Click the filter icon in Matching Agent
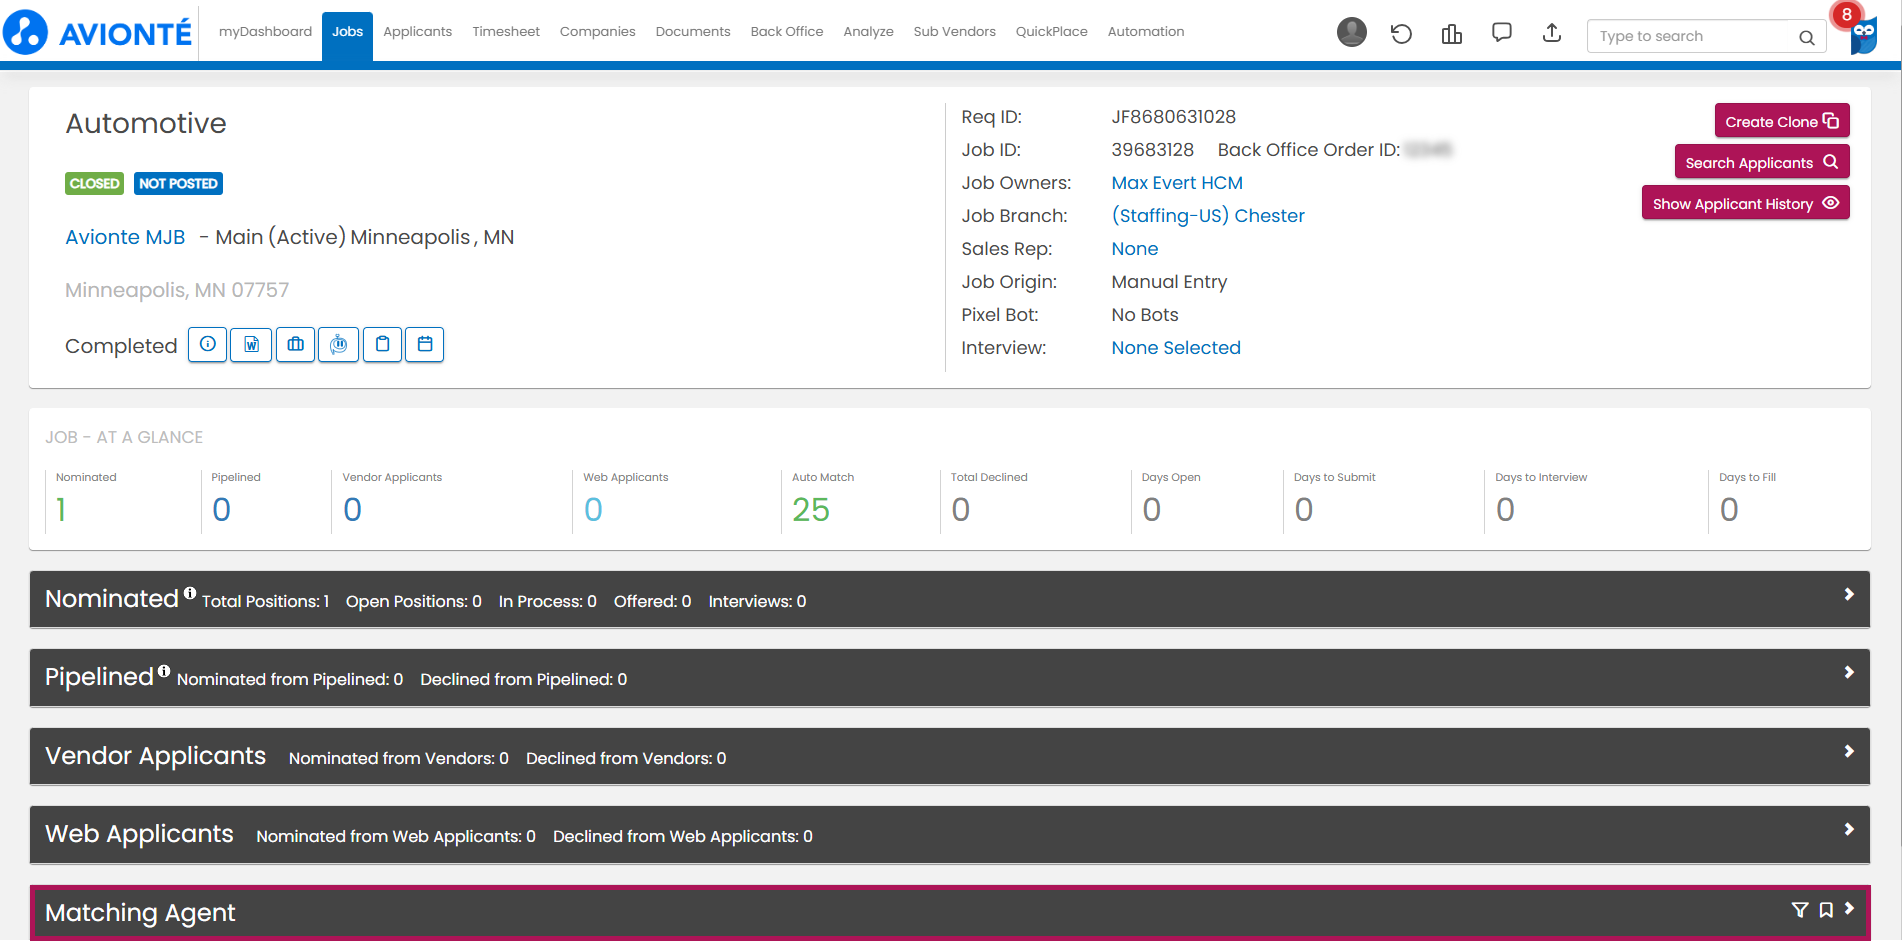 coord(1800,910)
